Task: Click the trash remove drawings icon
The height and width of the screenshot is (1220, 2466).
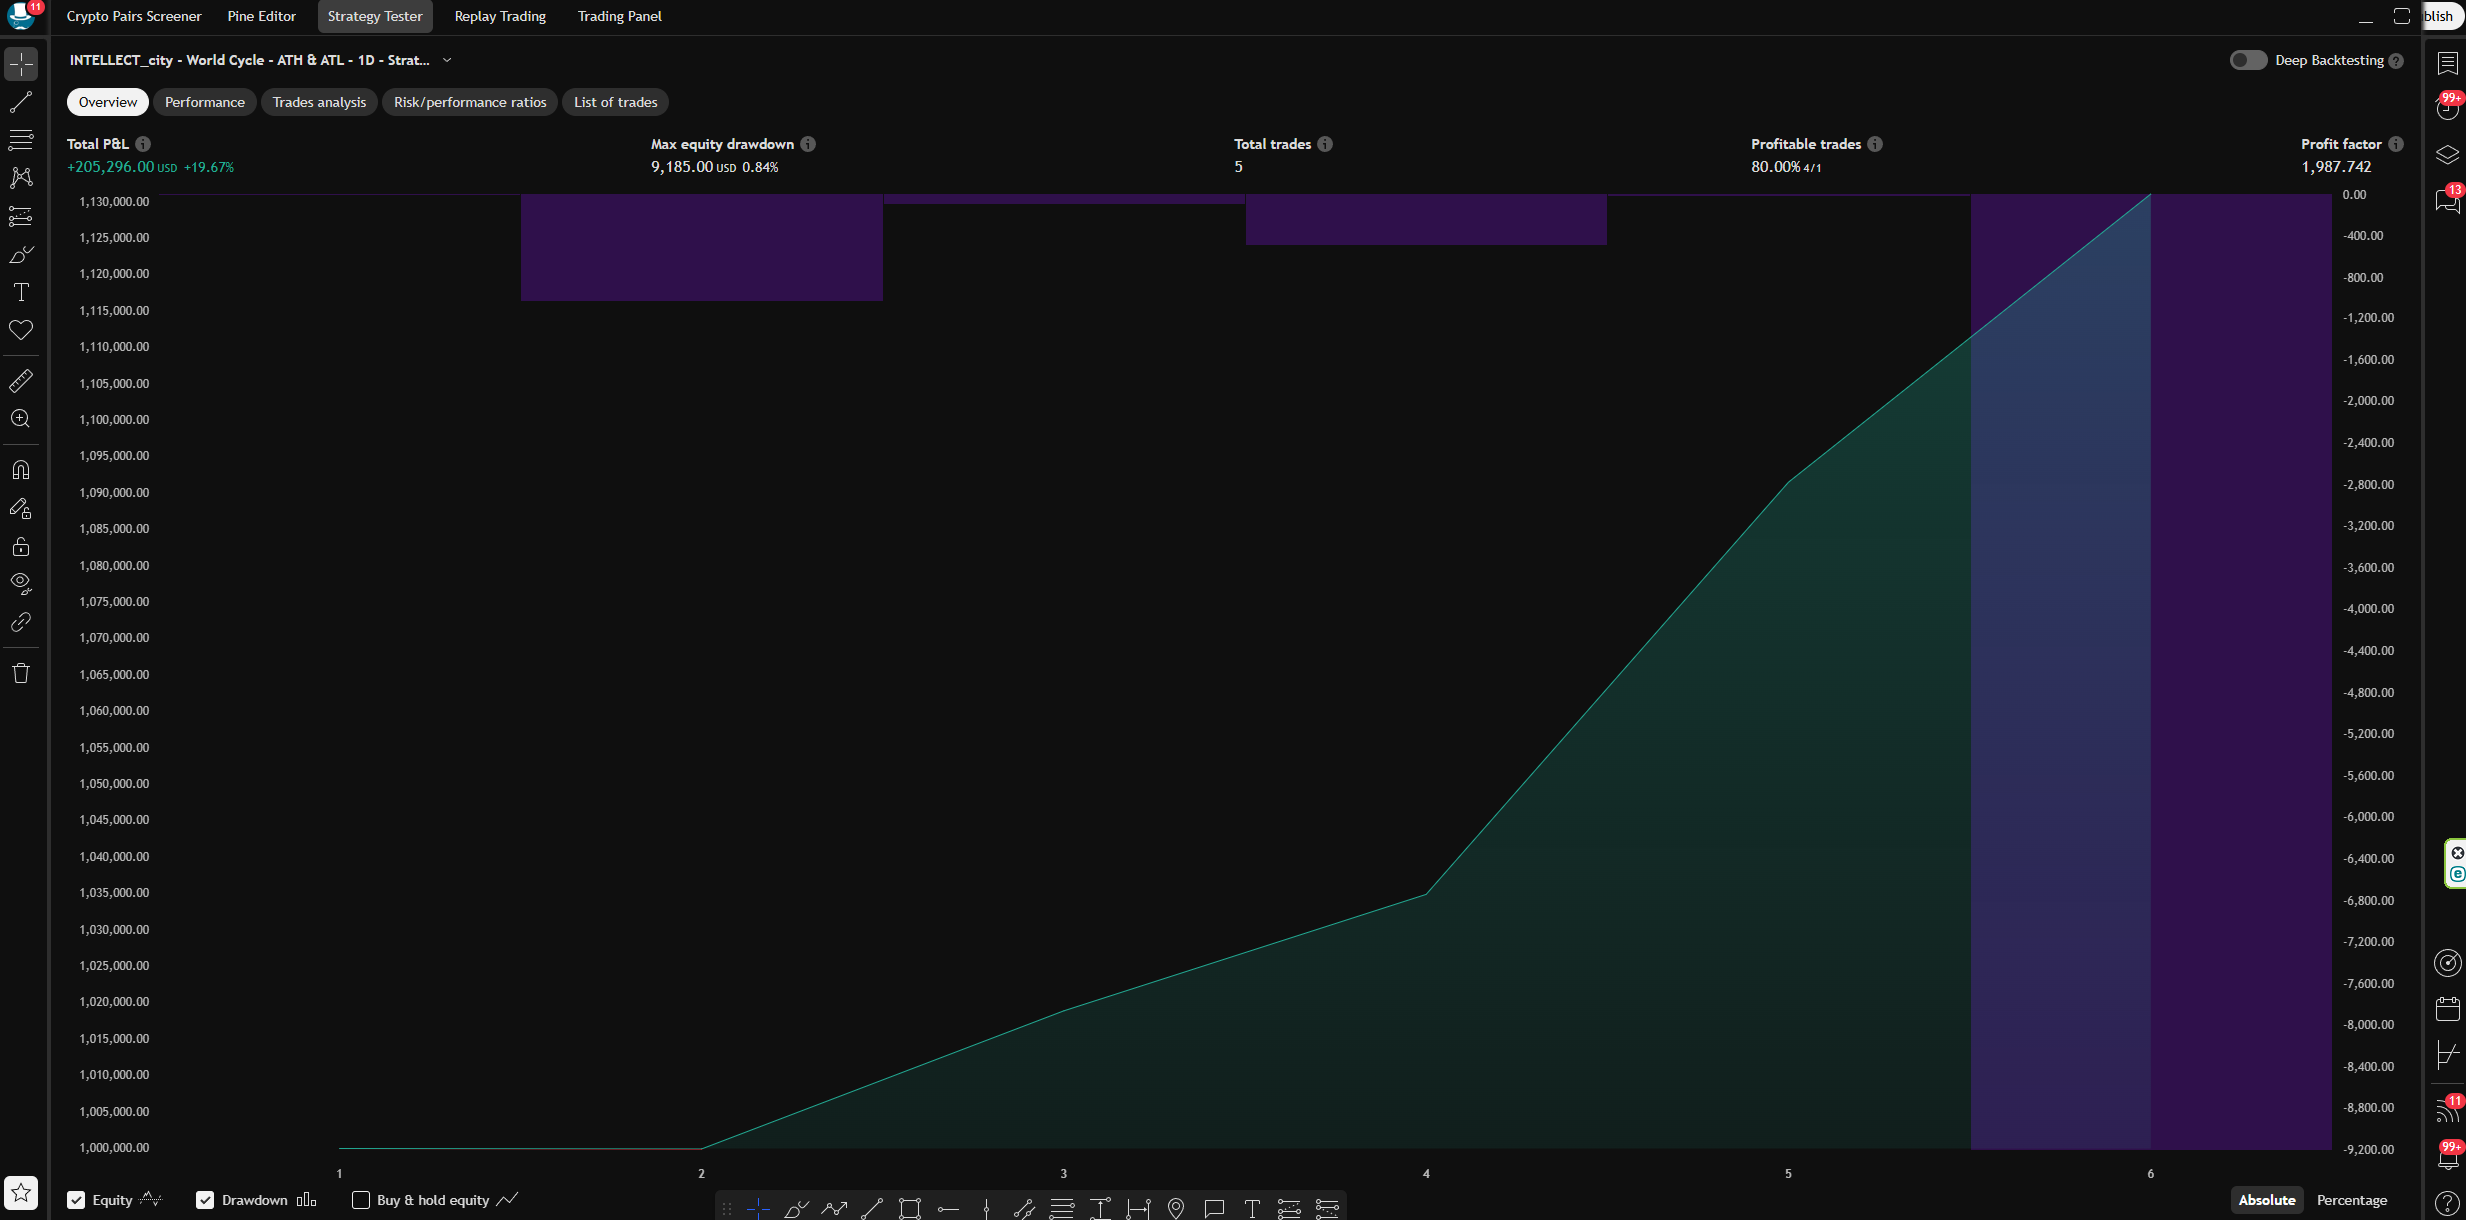Action: tap(21, 673)
